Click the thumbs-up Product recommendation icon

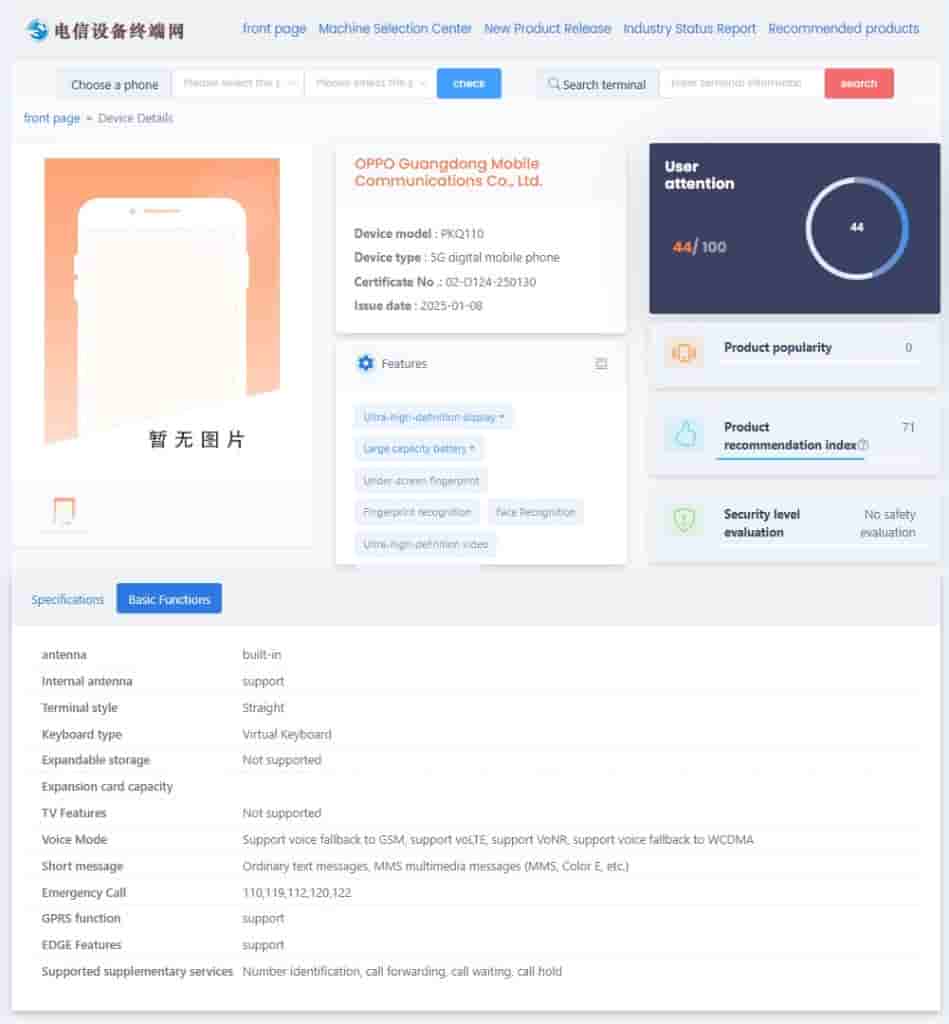(x=684, y=434)
